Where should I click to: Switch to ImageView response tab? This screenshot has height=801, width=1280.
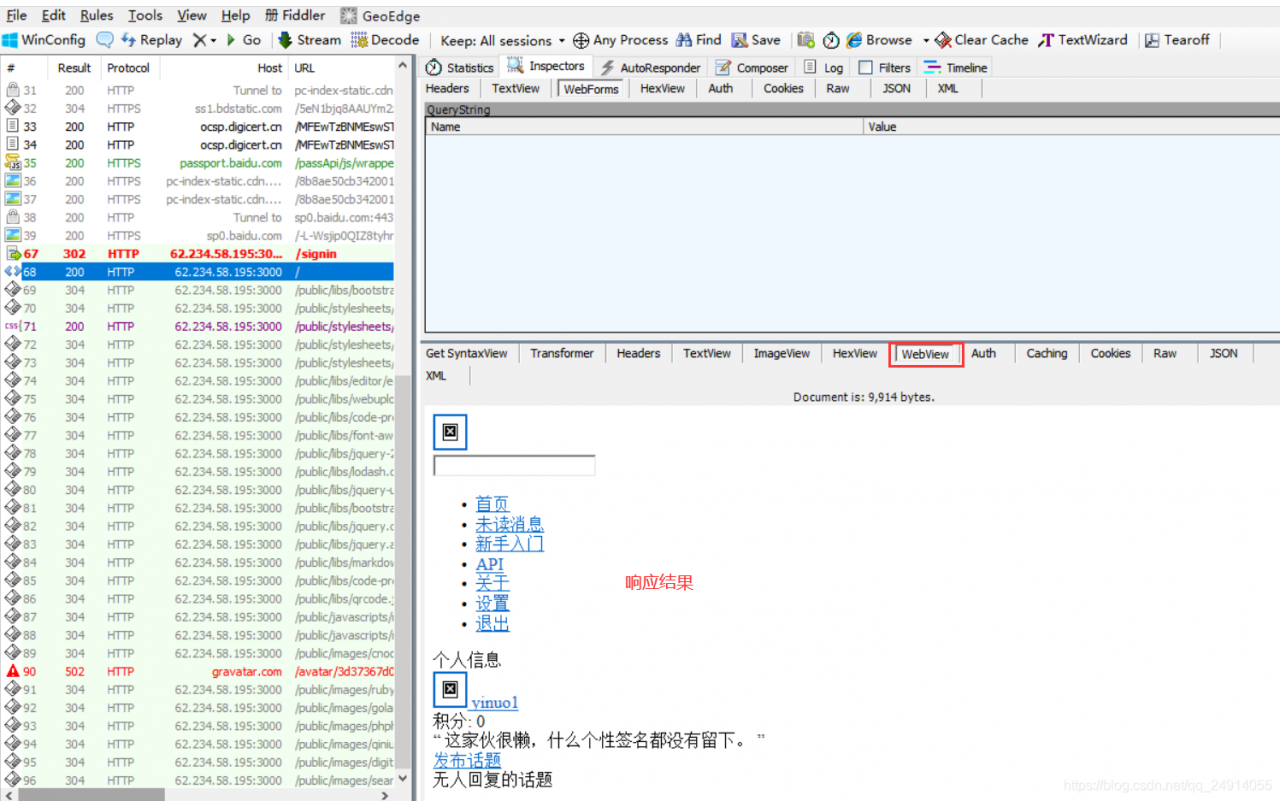coord(782,353)
